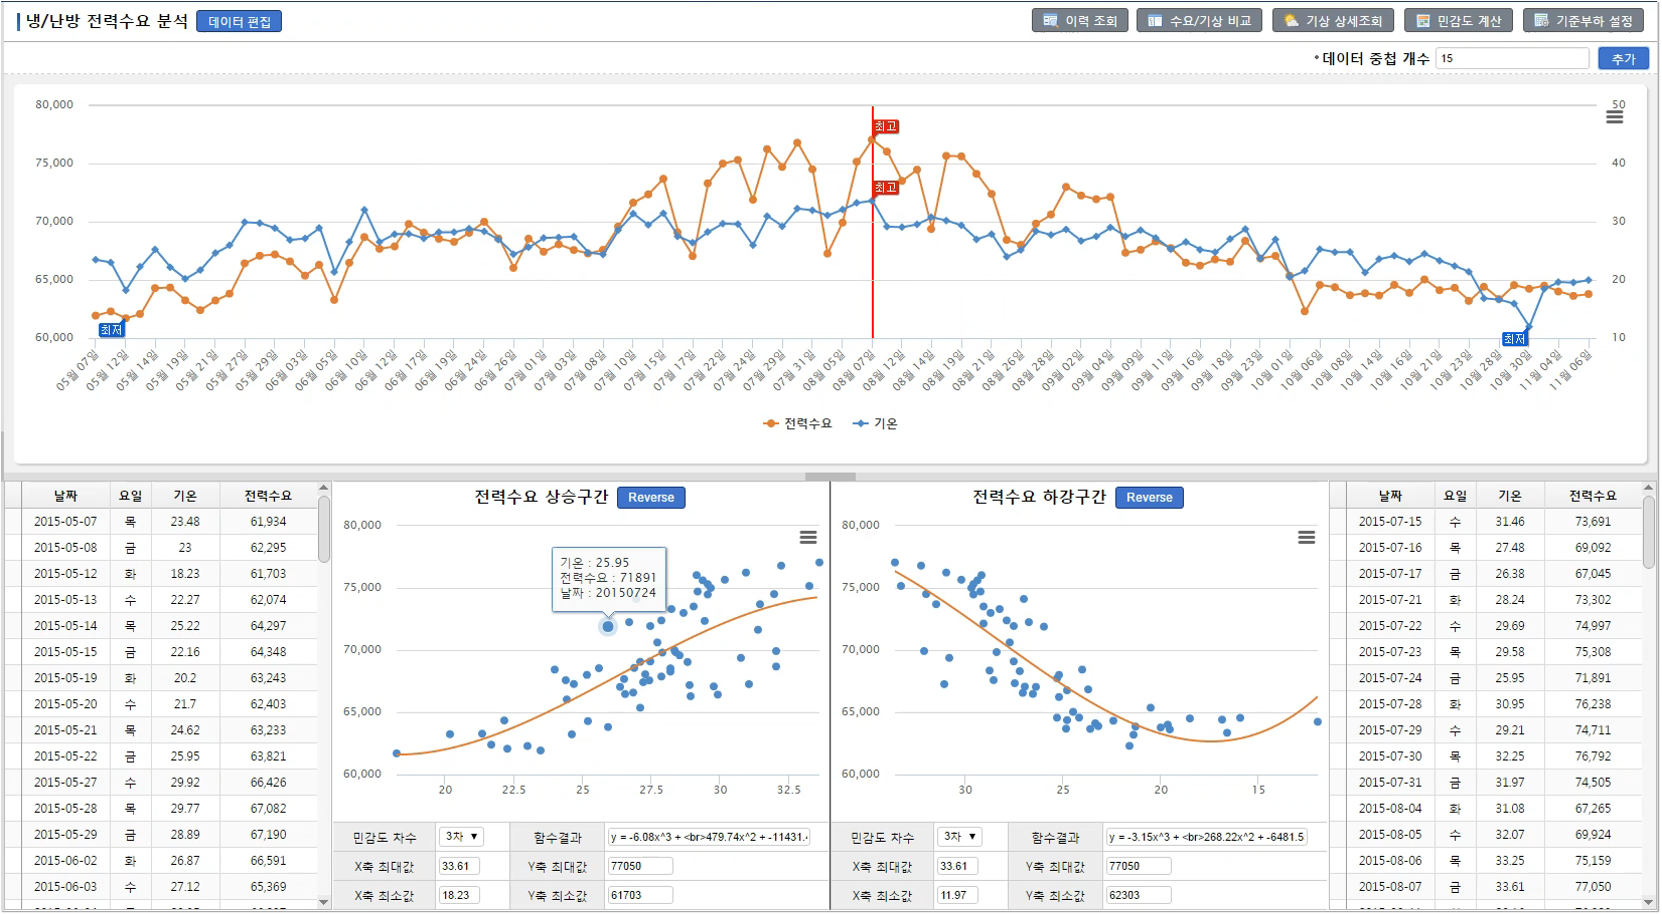Viewport: 1662px width, 914px height.
Task: Open the main chart hamburger menu
Action: [1614, 117]
